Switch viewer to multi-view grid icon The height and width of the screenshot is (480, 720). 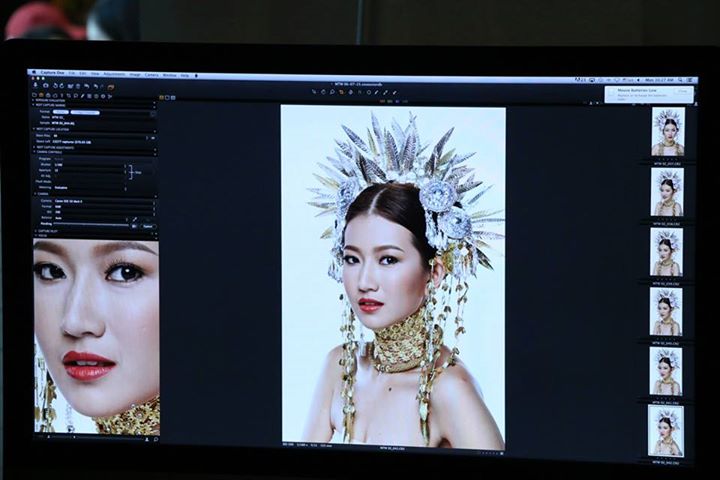[161, 97]
